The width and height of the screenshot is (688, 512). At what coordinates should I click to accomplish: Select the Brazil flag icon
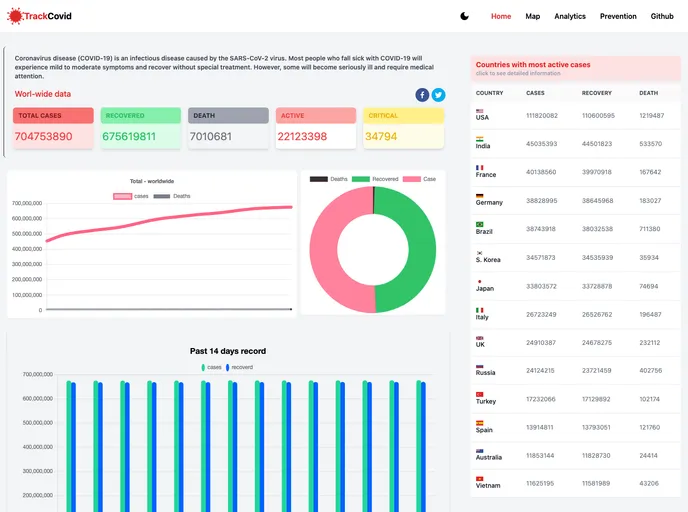(x=480, y=224)
